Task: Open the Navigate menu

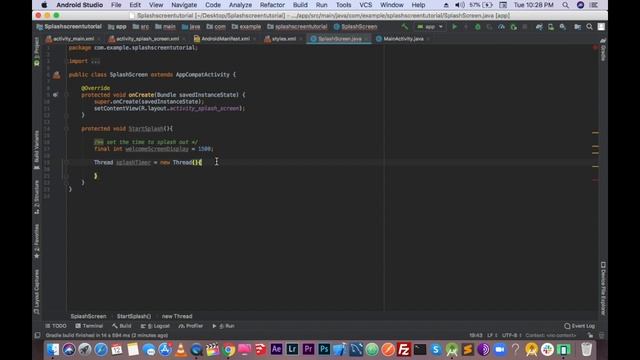Action: click(x=184, y=5)
